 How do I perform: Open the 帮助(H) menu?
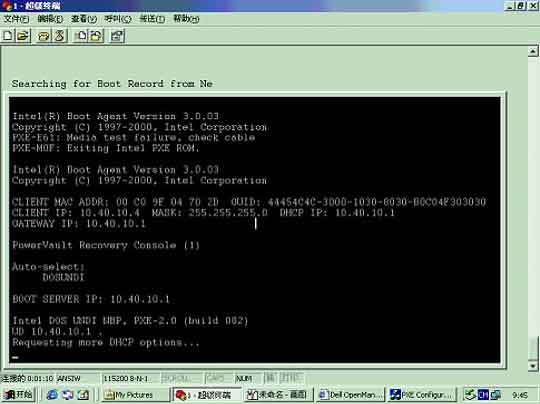tap(186, 19)
